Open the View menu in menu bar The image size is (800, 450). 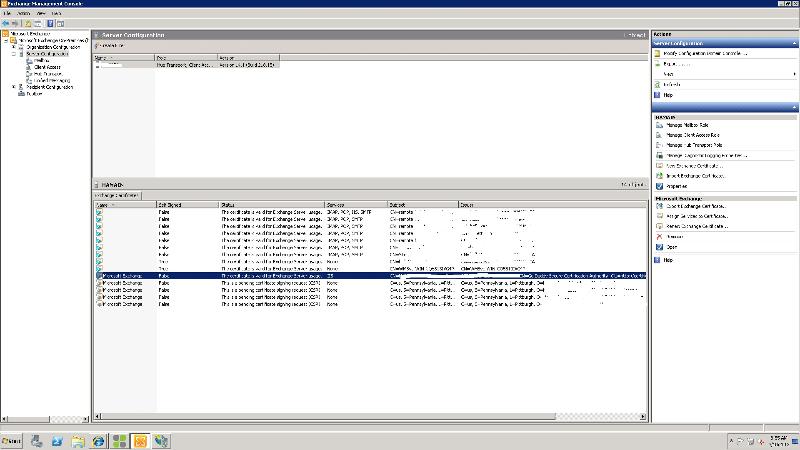[x=41, y=13]
